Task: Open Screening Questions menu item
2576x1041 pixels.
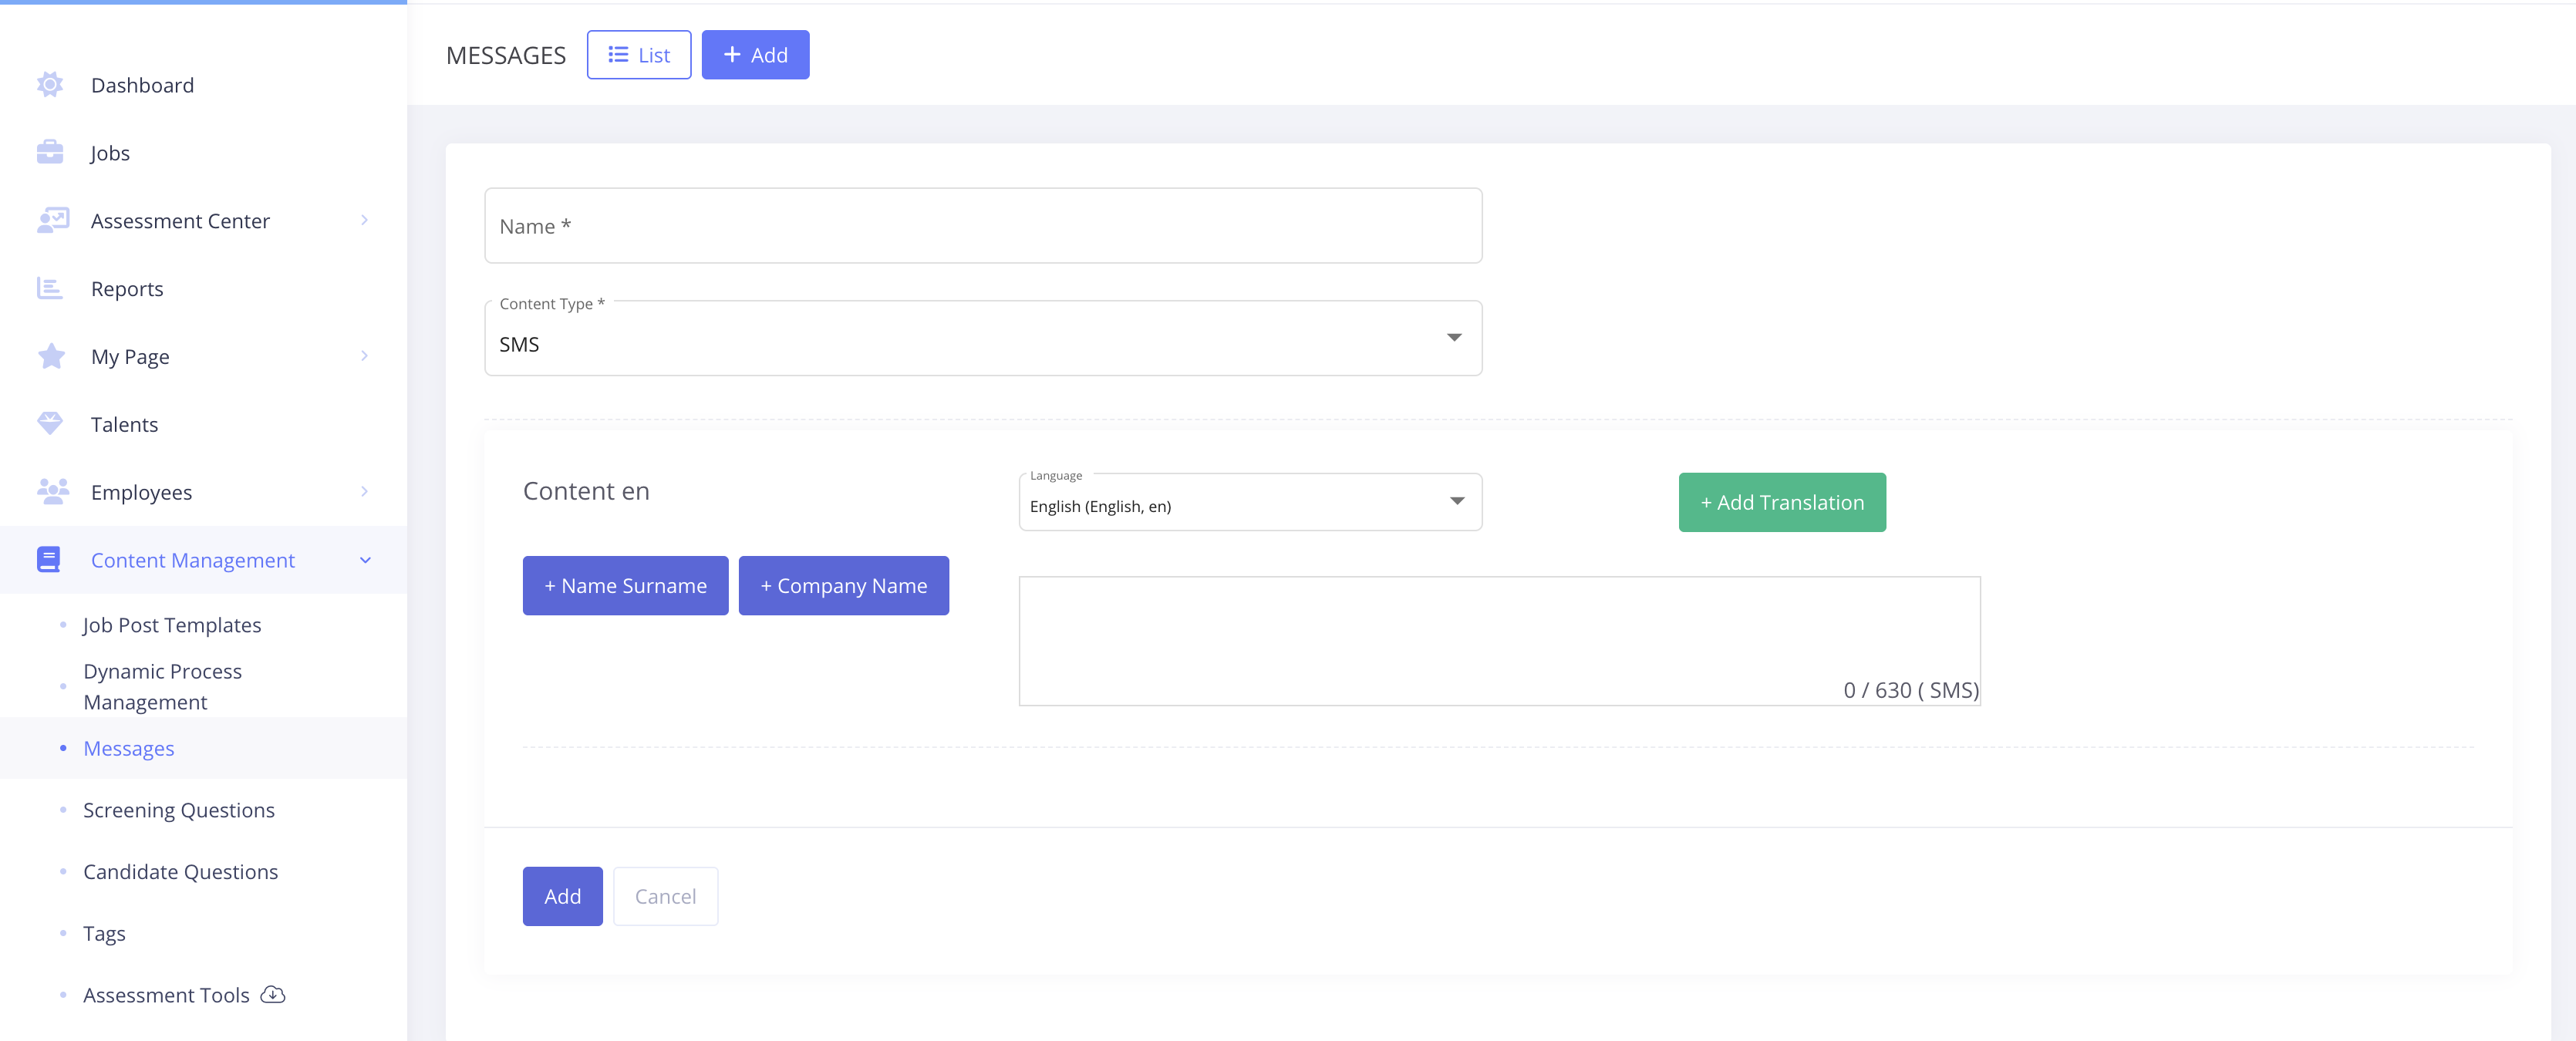Action: click(x=178, y=810)
